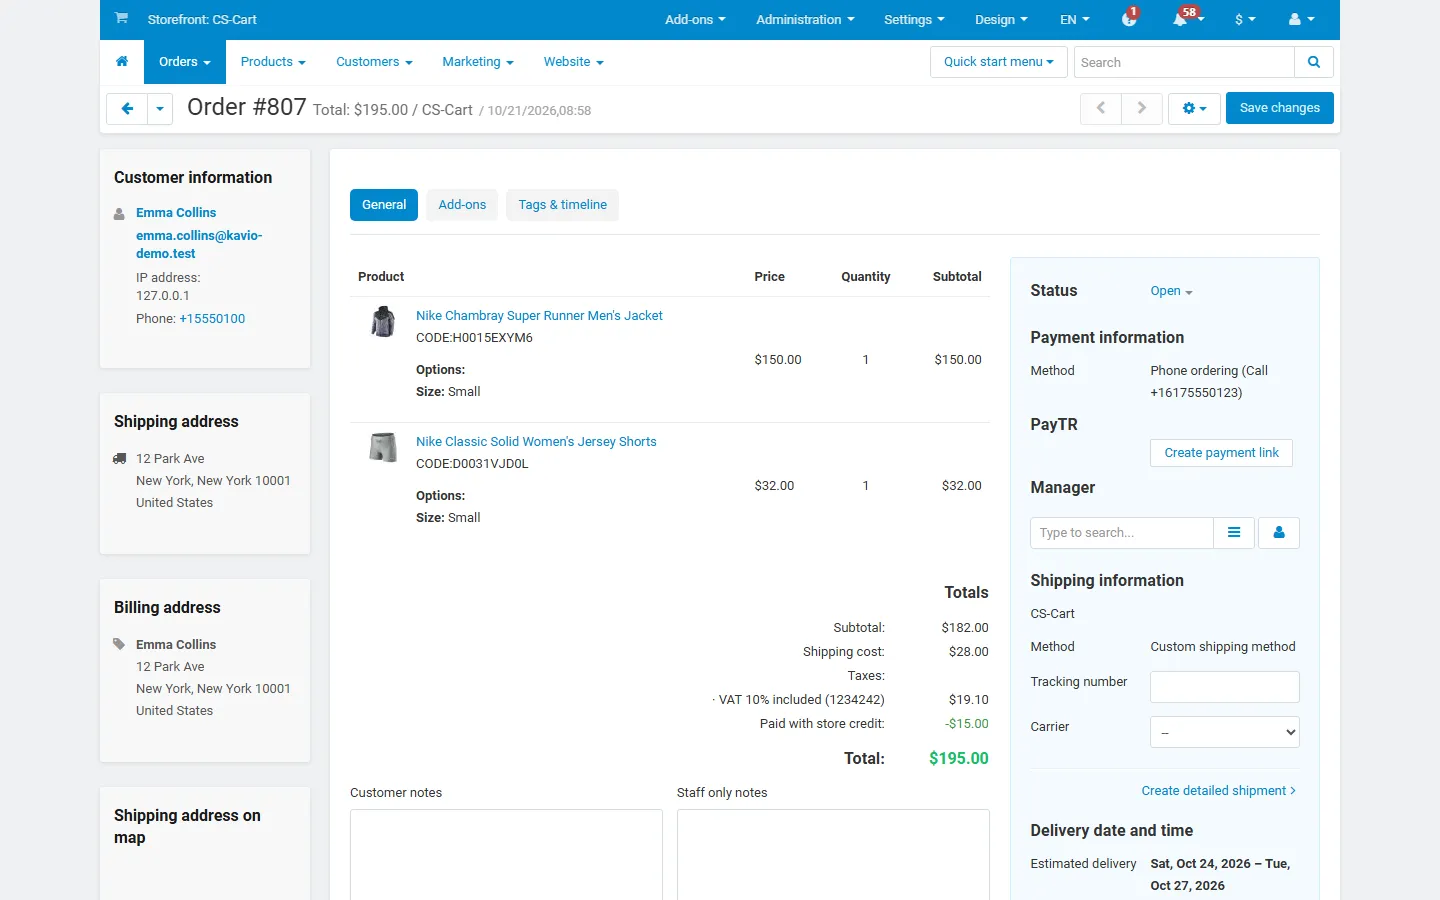Open the Website menu

pyautogui.click(x=574, y=62)
